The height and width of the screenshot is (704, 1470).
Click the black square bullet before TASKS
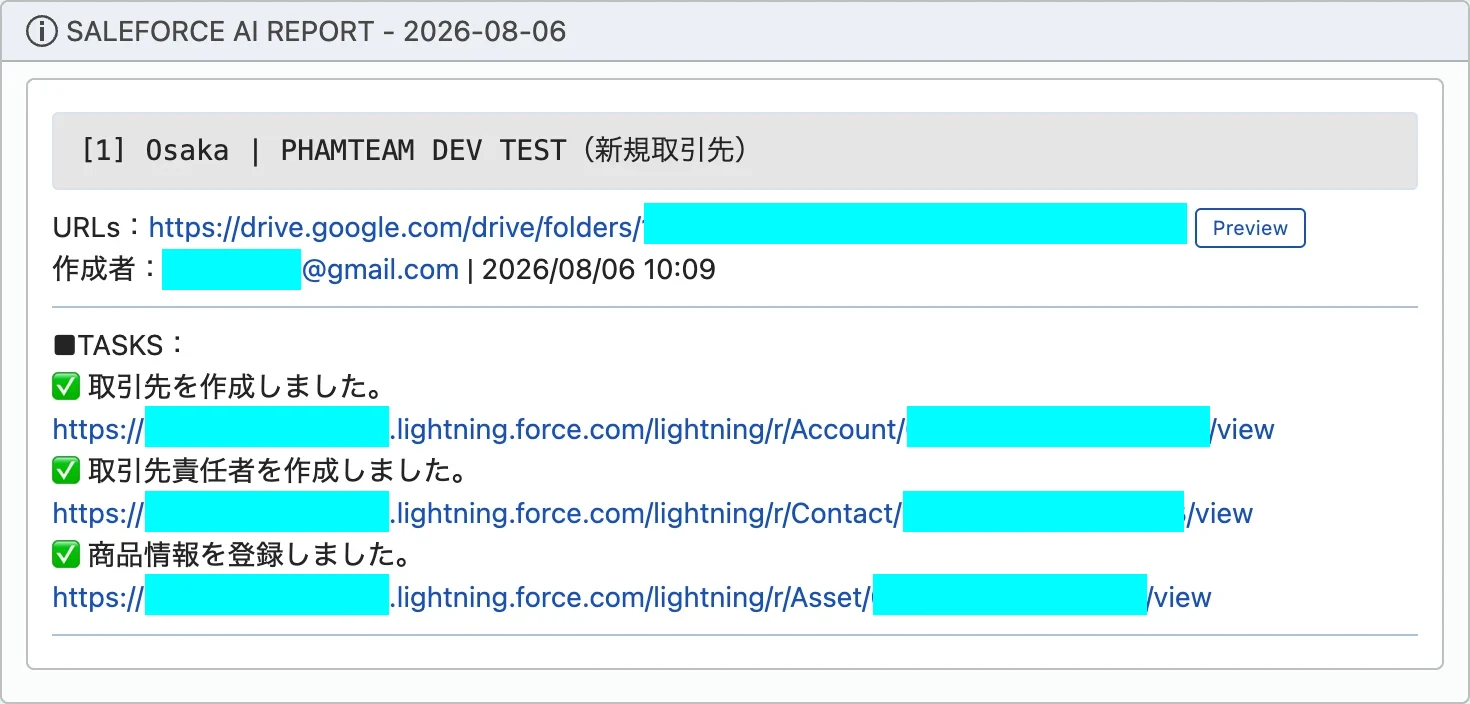pos(64,346)
